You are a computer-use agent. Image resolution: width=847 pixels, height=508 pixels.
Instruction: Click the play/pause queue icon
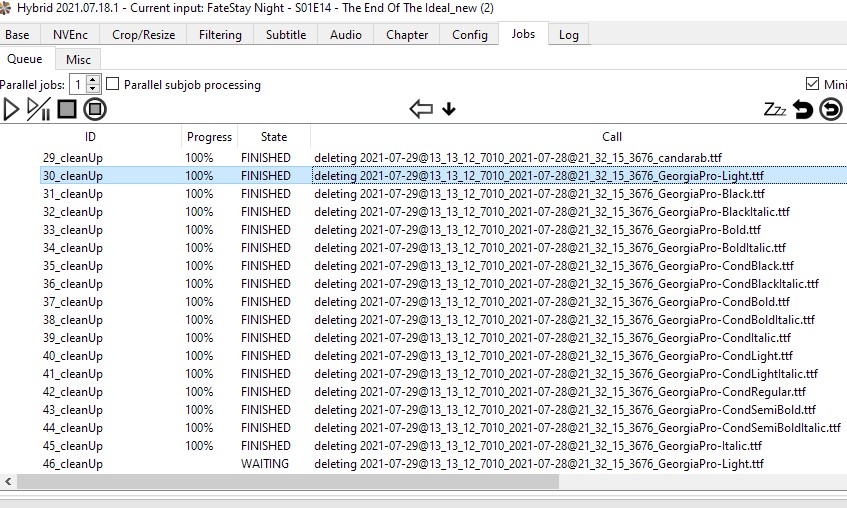click(39, 109)
